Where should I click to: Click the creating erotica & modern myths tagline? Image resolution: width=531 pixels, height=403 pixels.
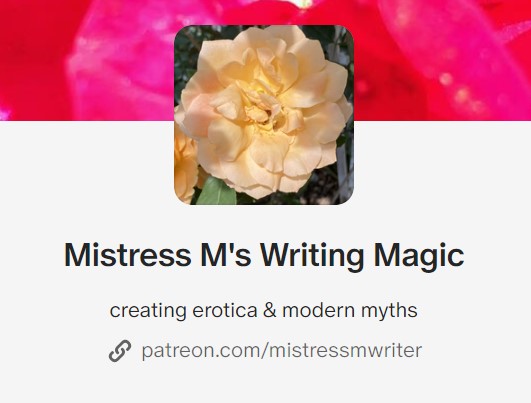pos(263,311)
